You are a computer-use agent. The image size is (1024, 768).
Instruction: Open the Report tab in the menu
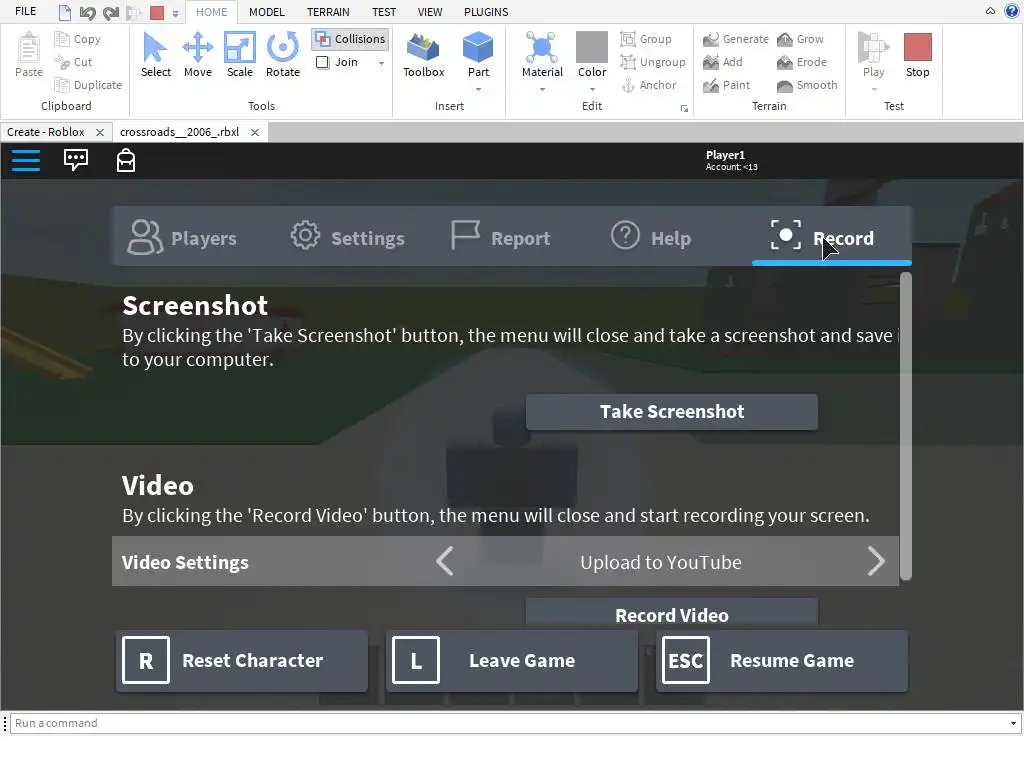tap(501, 236)
